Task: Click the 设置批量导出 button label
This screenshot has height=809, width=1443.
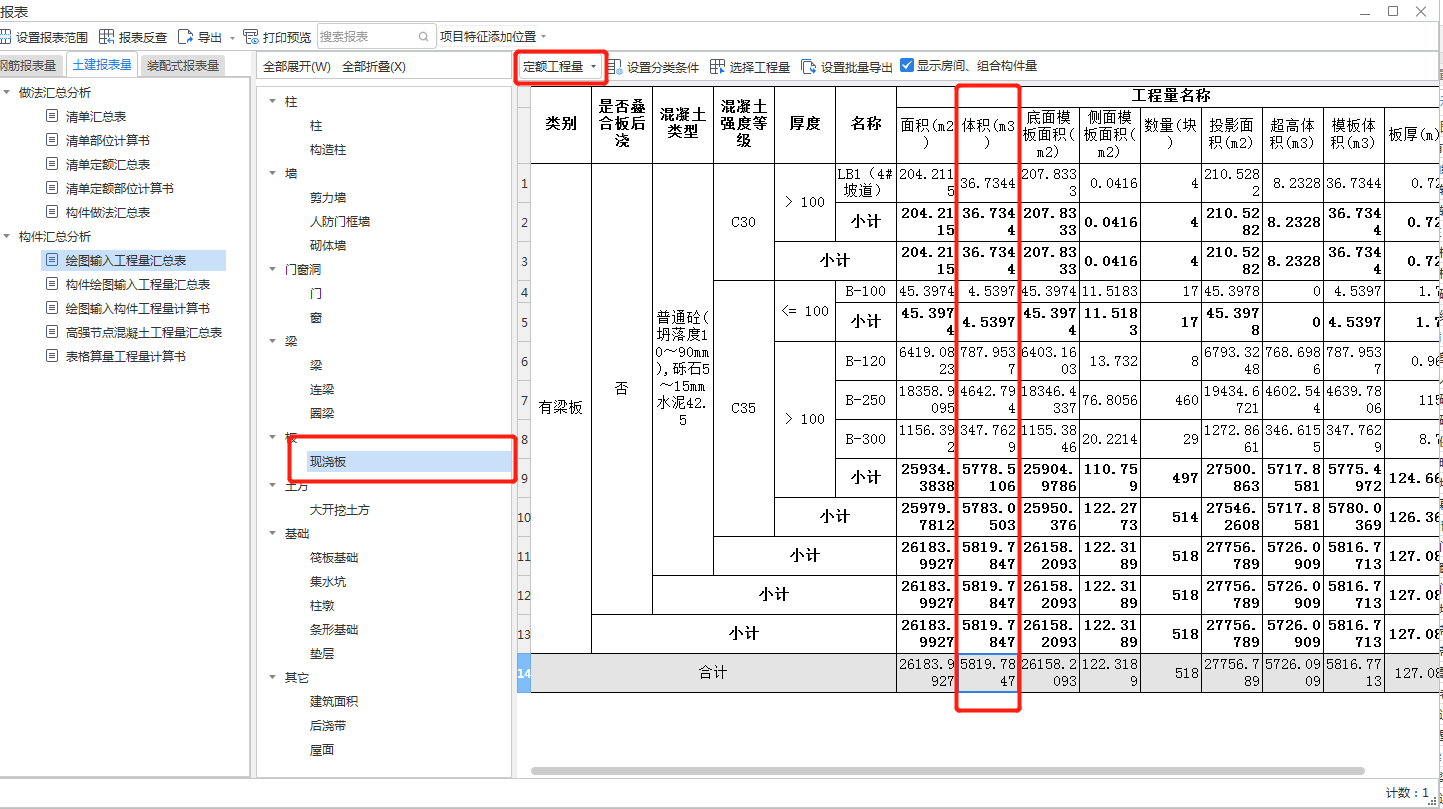Action: pyautogui.click(x=857, y=67)
